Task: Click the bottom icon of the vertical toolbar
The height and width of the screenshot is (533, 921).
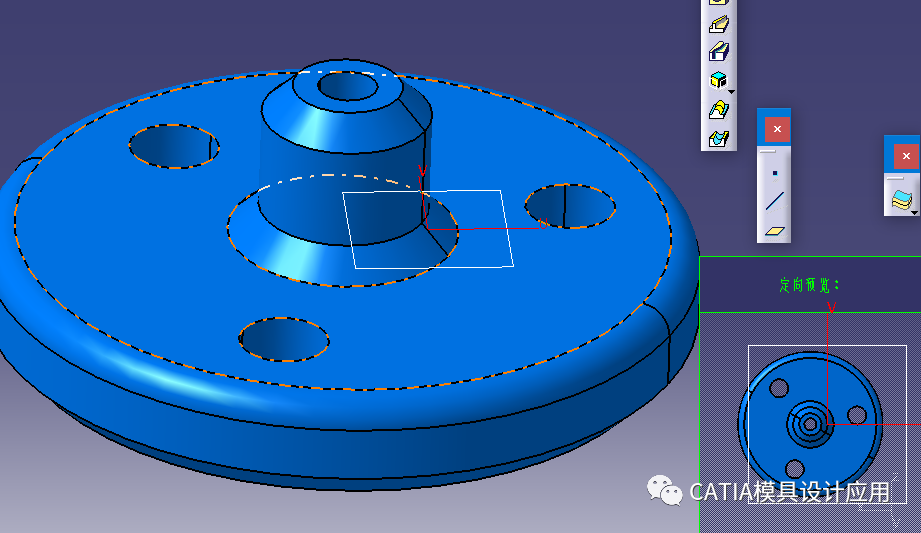Action: pyautogui.click(x=717, y=138)
